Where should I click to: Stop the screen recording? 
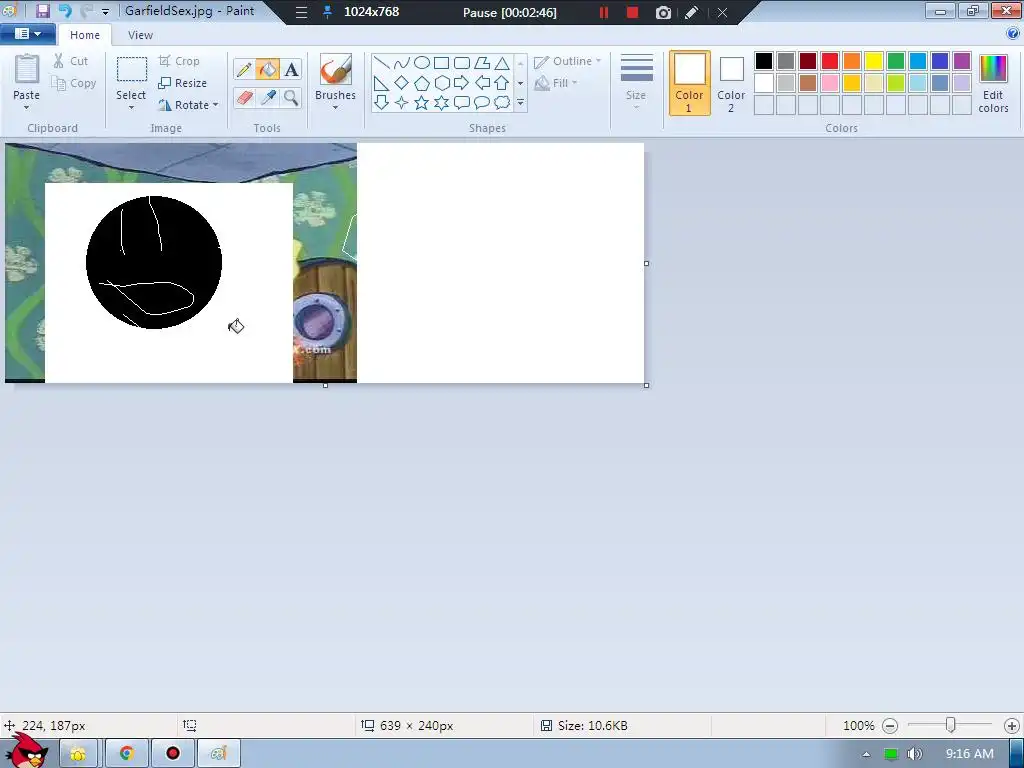pyautogui.click(x=632, y=12)
